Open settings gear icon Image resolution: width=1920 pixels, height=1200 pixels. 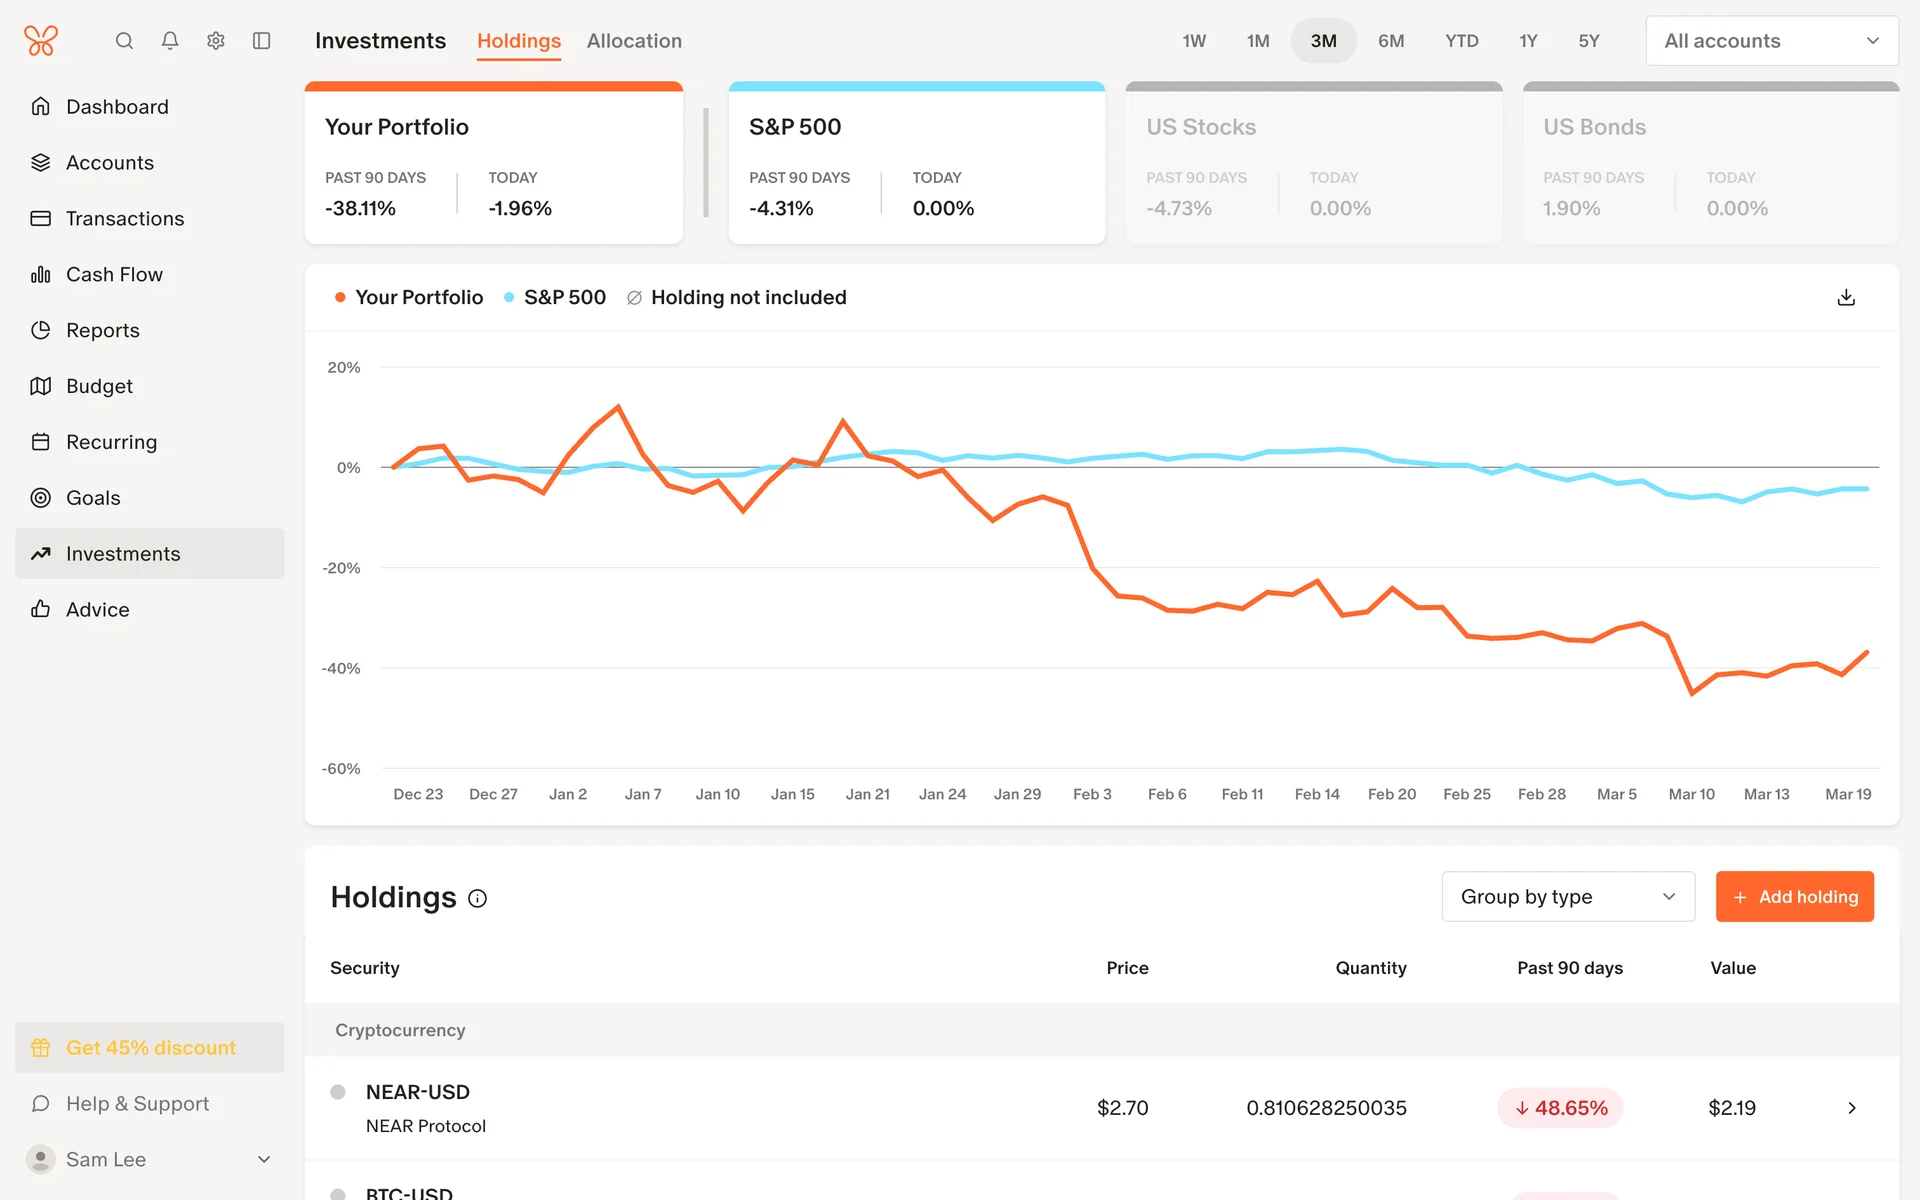point(216,41)
